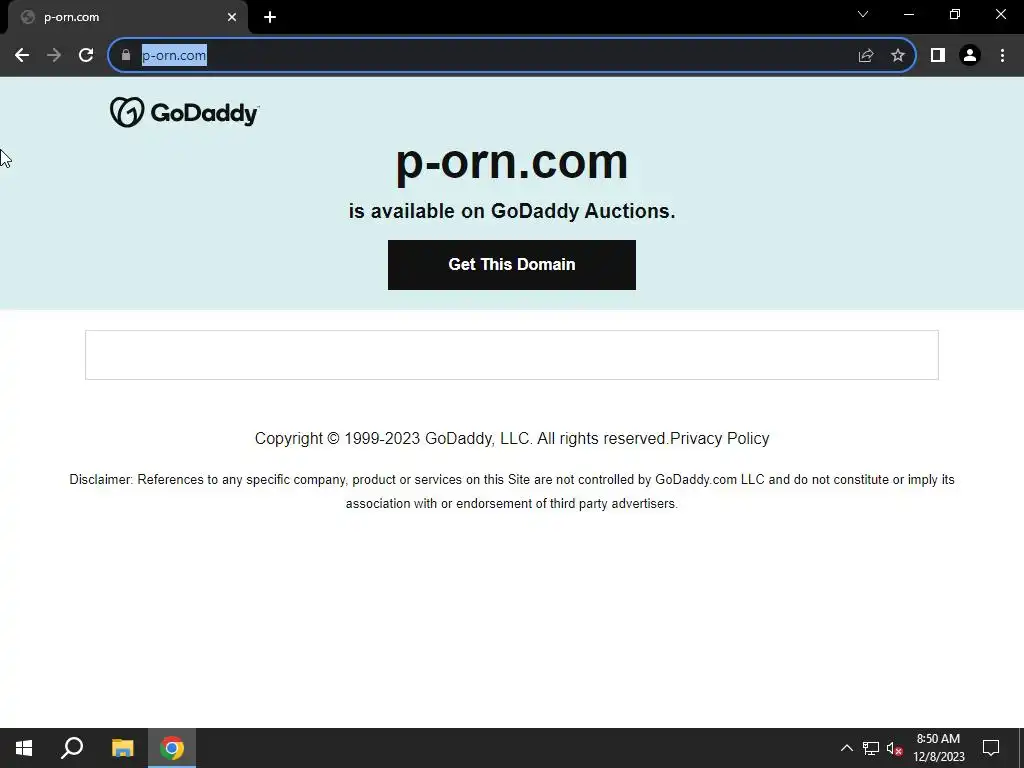Open Windows Start menu
Viewport: 1024px width, 768px height.
click(24, 748)
